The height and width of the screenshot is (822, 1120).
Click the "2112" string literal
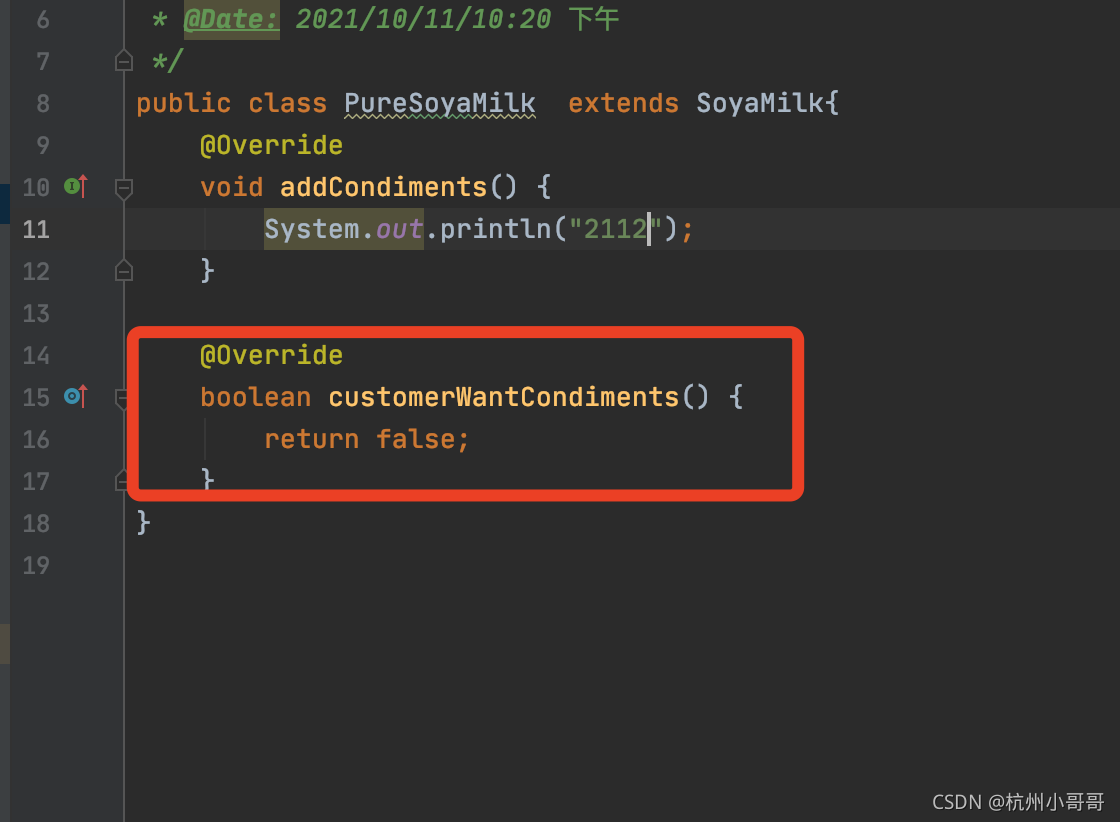point(615,229)
